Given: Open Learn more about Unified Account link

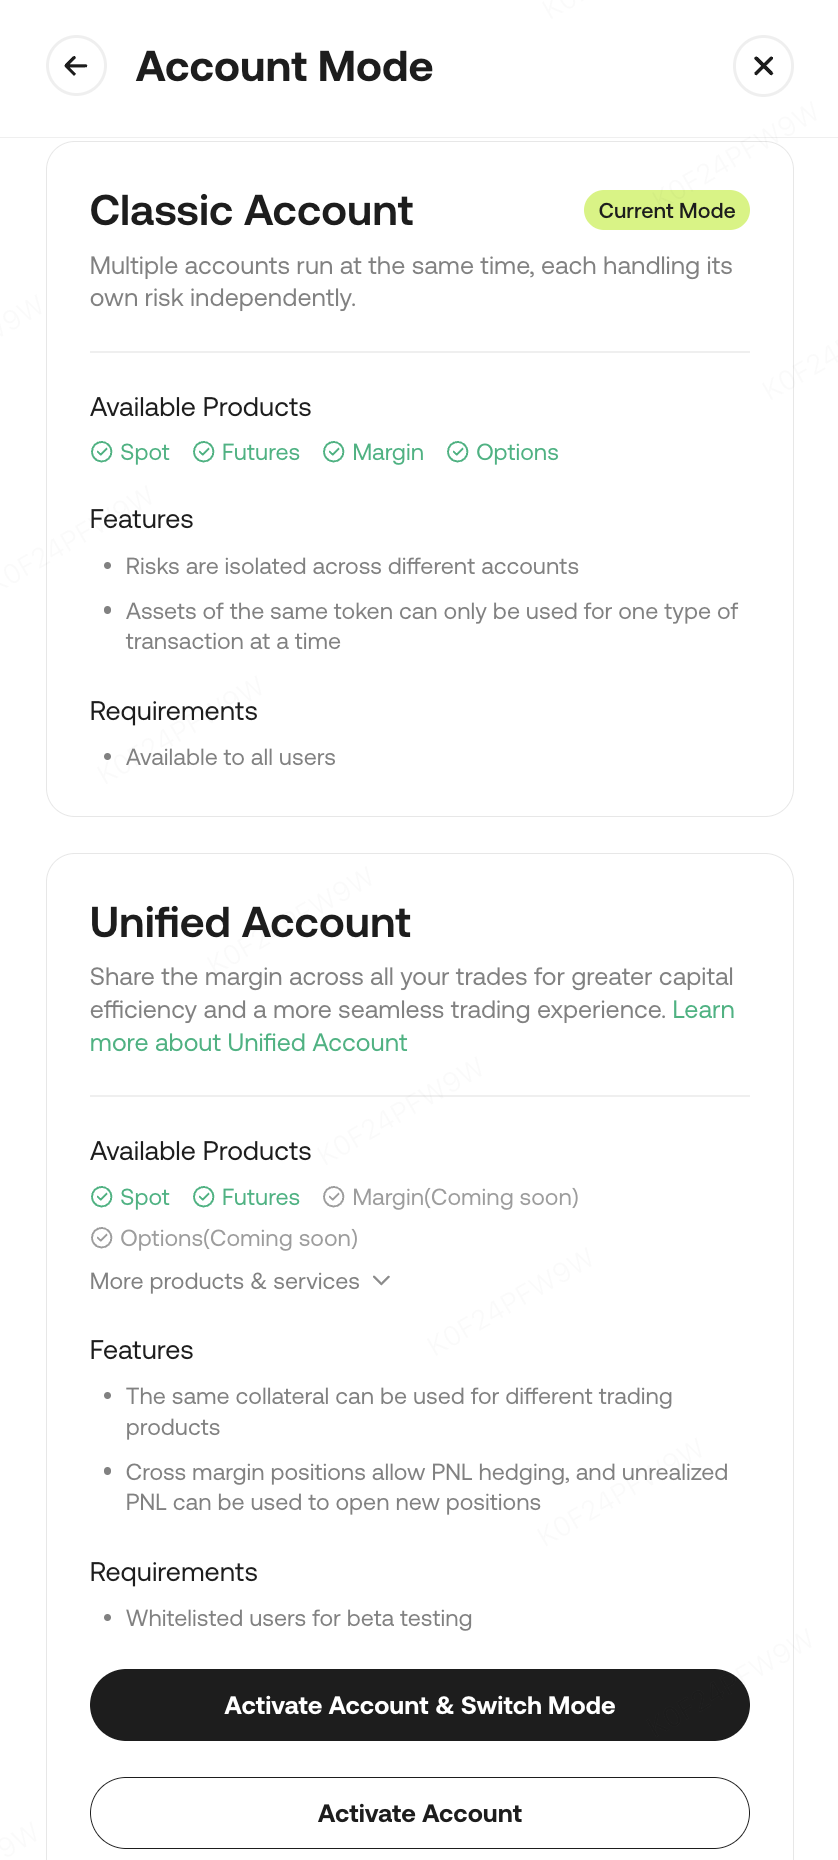Looking at the screenshot, I should point(248,1043).
